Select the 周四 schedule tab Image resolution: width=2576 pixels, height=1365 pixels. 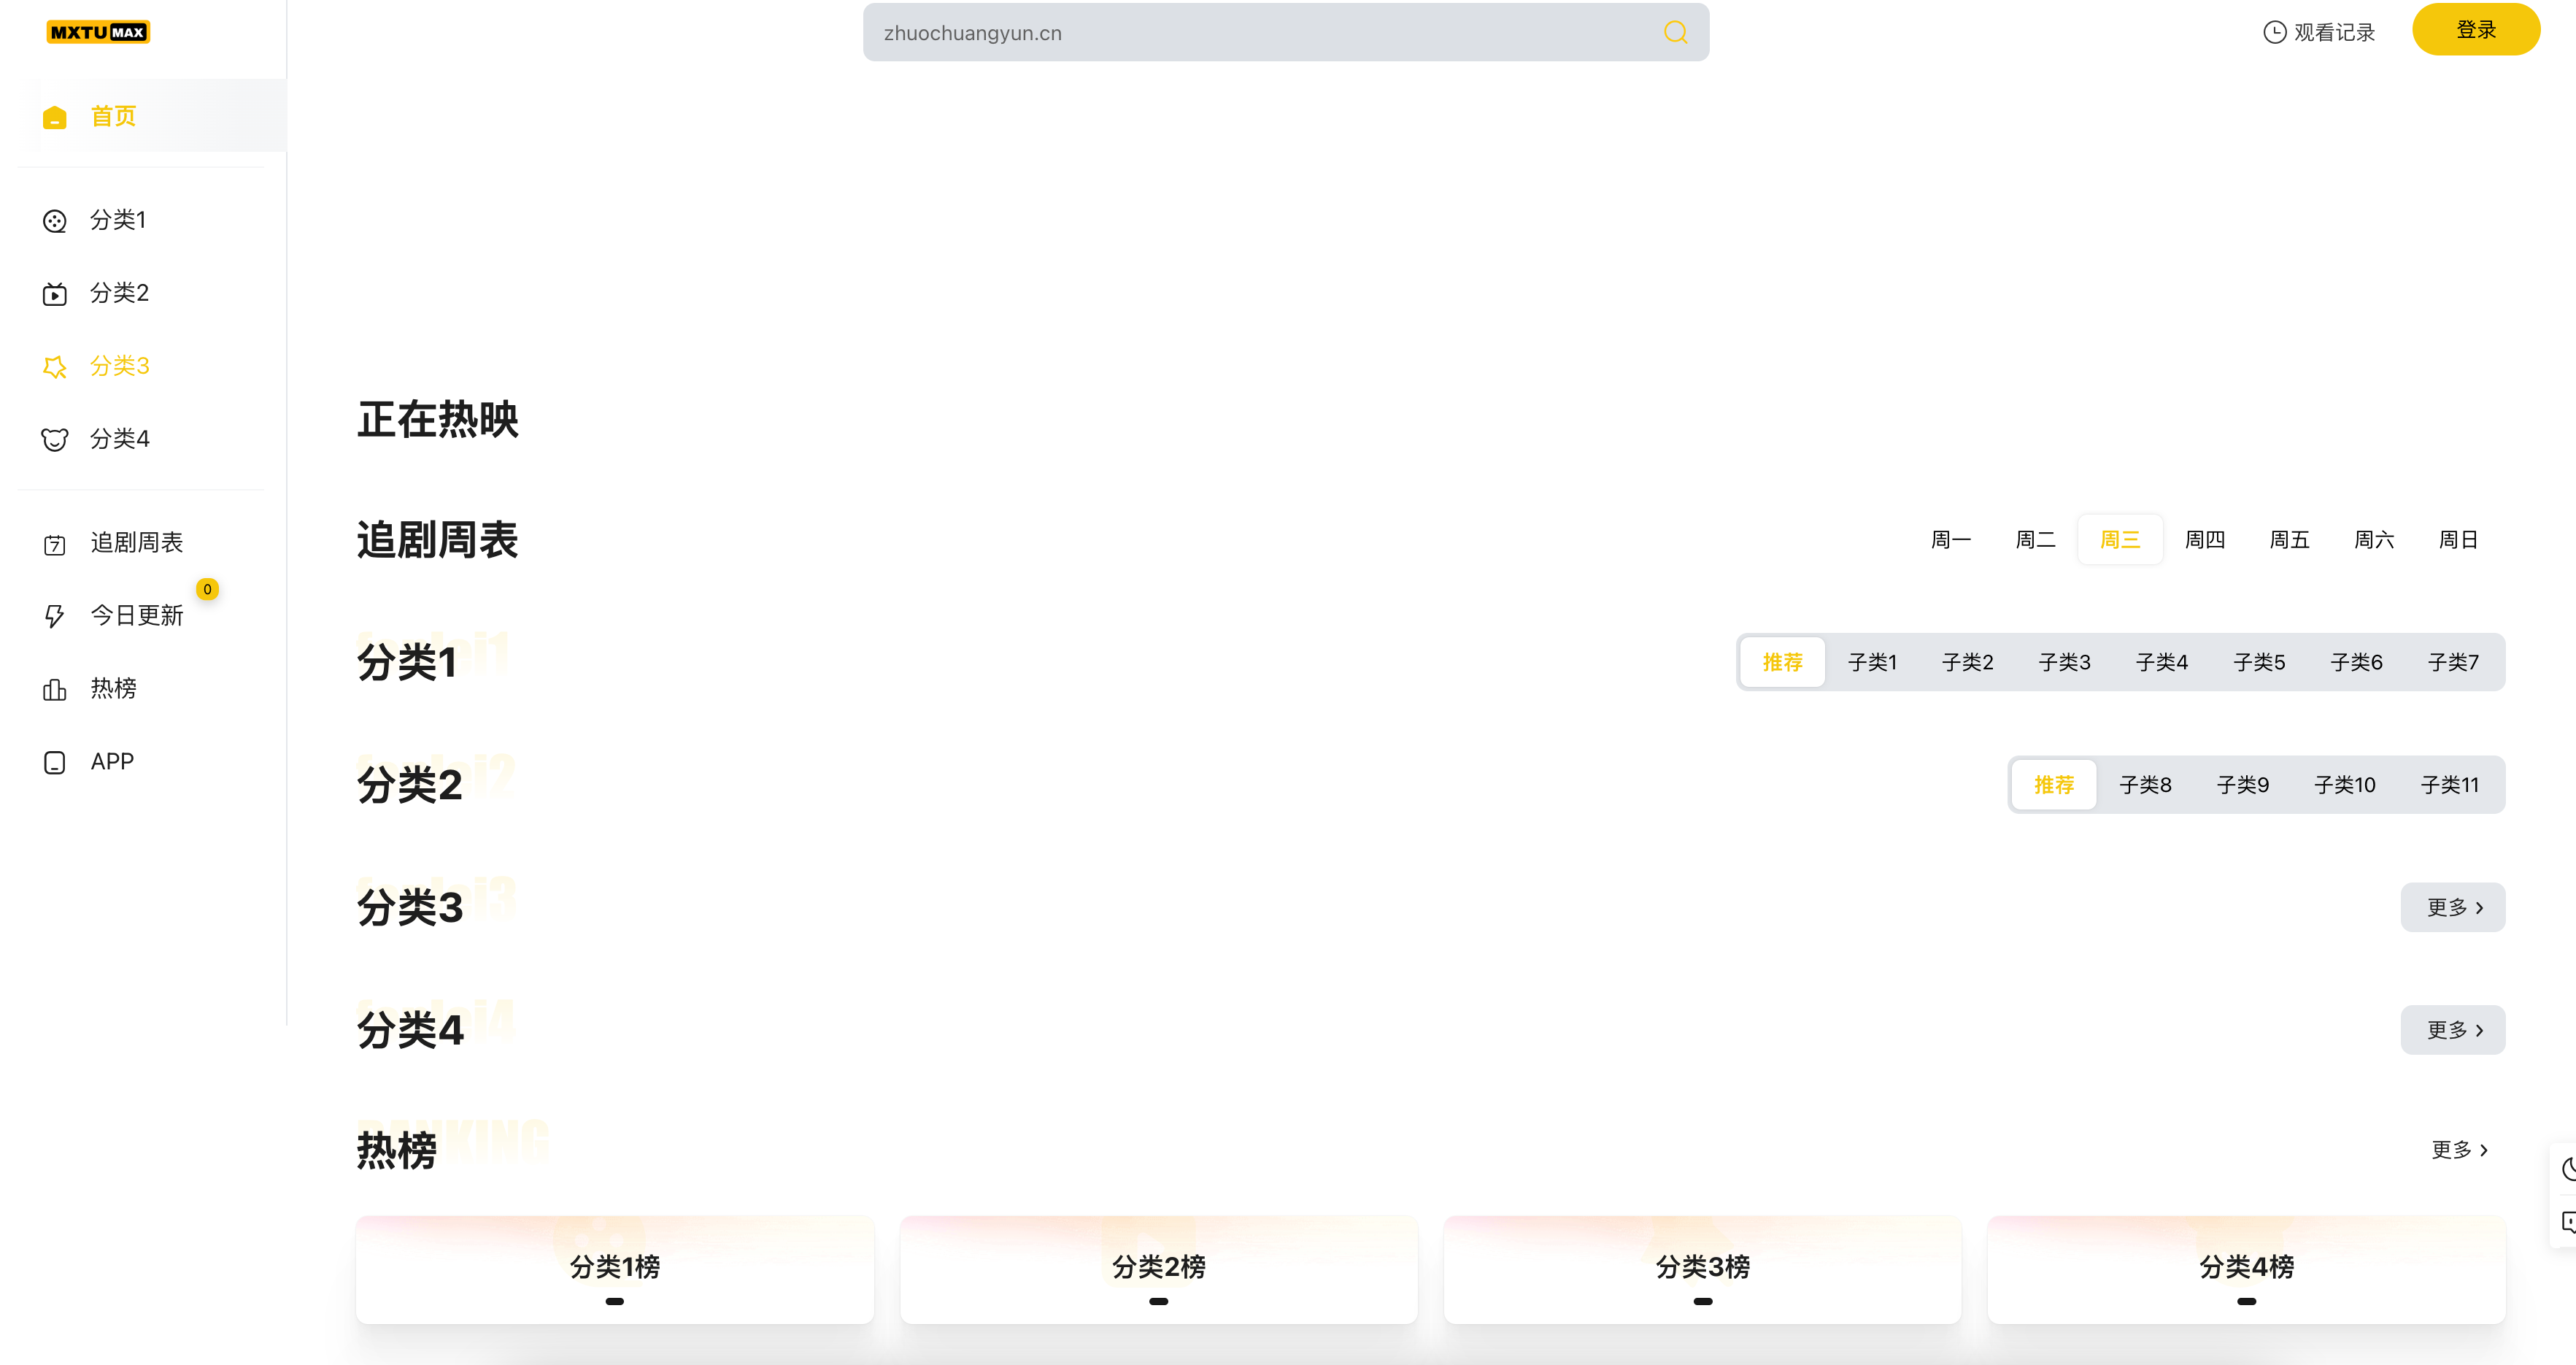(x=2205, y=540)
